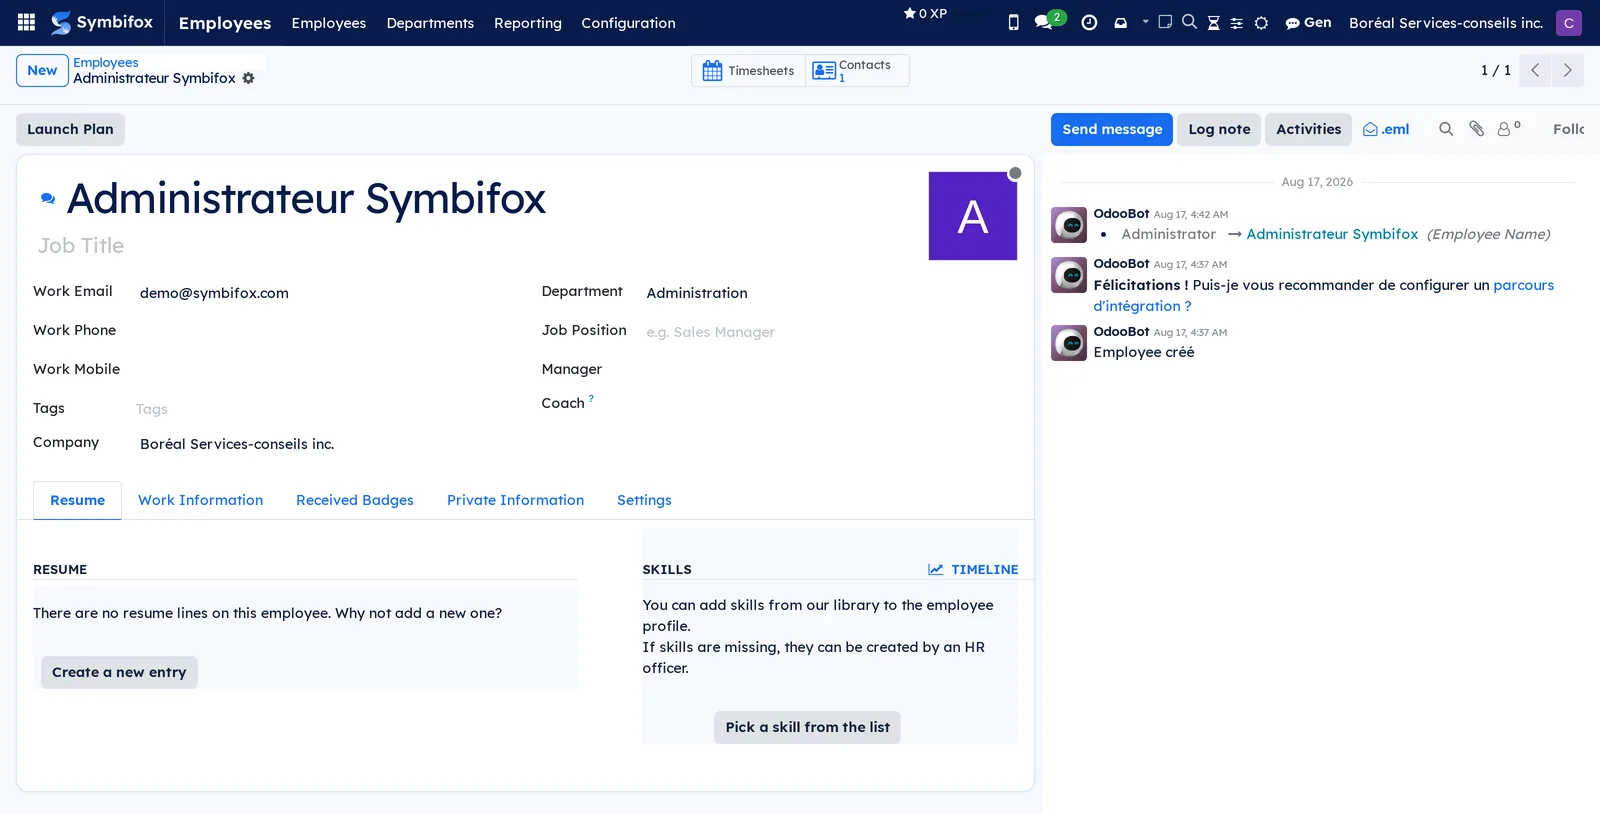Image resolution: width=1600 pixels, height=814 pixels.
Task: Open the parcours d'intégration link
Action: point(1324,296)
